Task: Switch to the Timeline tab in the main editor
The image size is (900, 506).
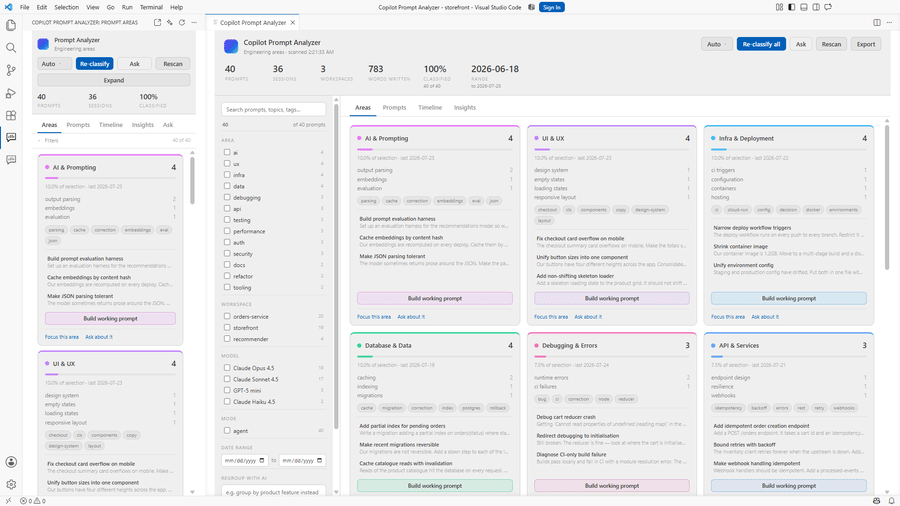Action: coord(430,107)
